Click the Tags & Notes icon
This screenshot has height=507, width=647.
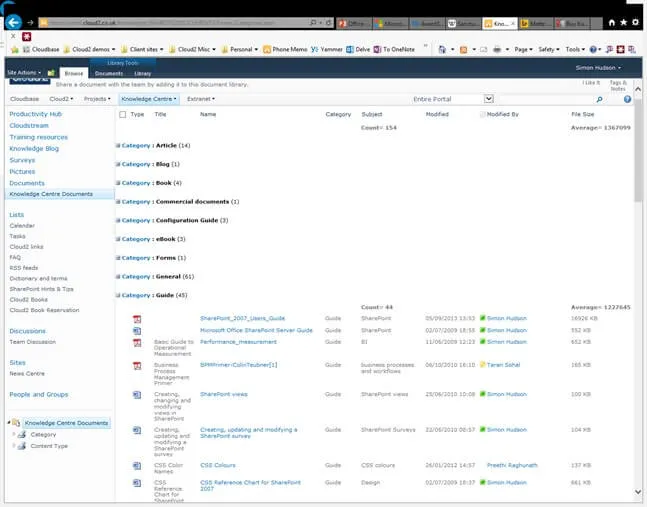(618, 84)
